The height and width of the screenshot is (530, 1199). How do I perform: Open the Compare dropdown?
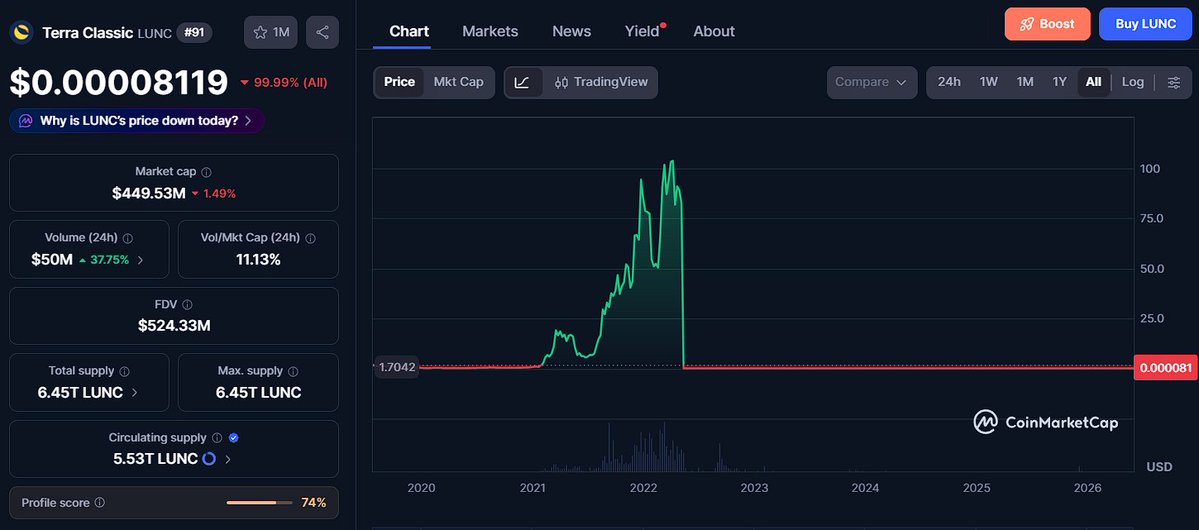click(x=872, y=83)
